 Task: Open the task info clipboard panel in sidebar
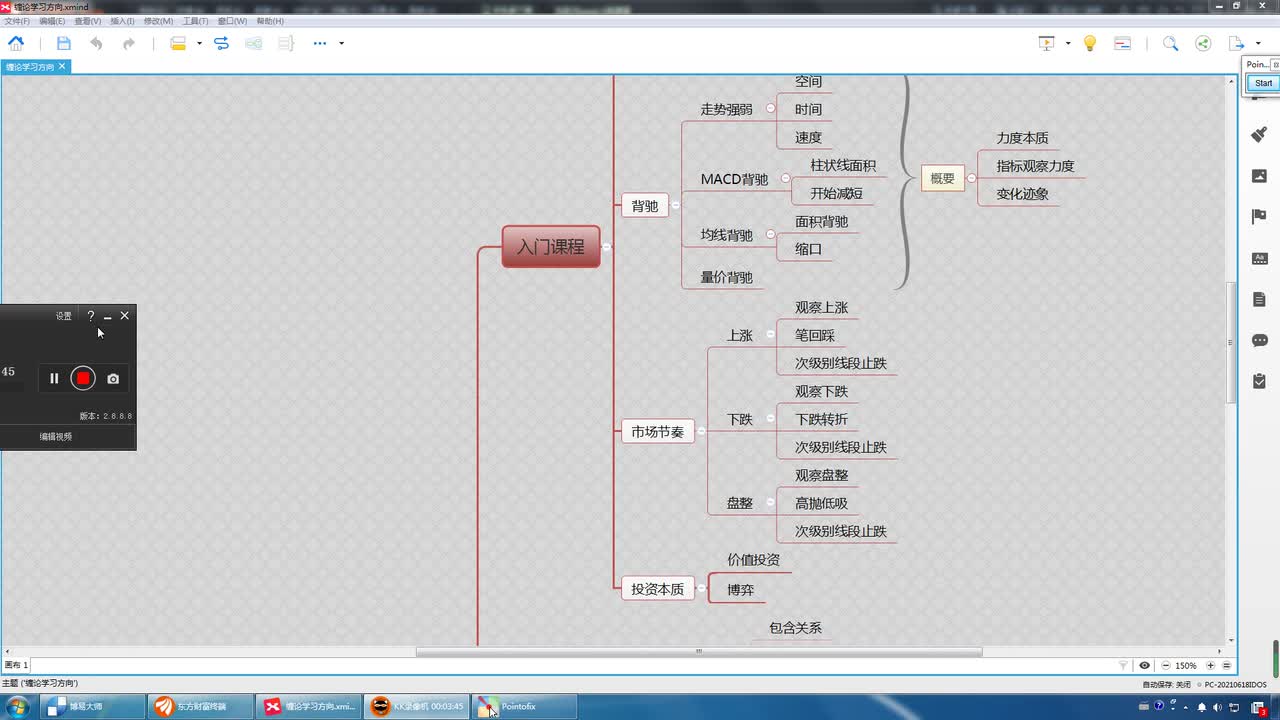[x=1259, y=381]
